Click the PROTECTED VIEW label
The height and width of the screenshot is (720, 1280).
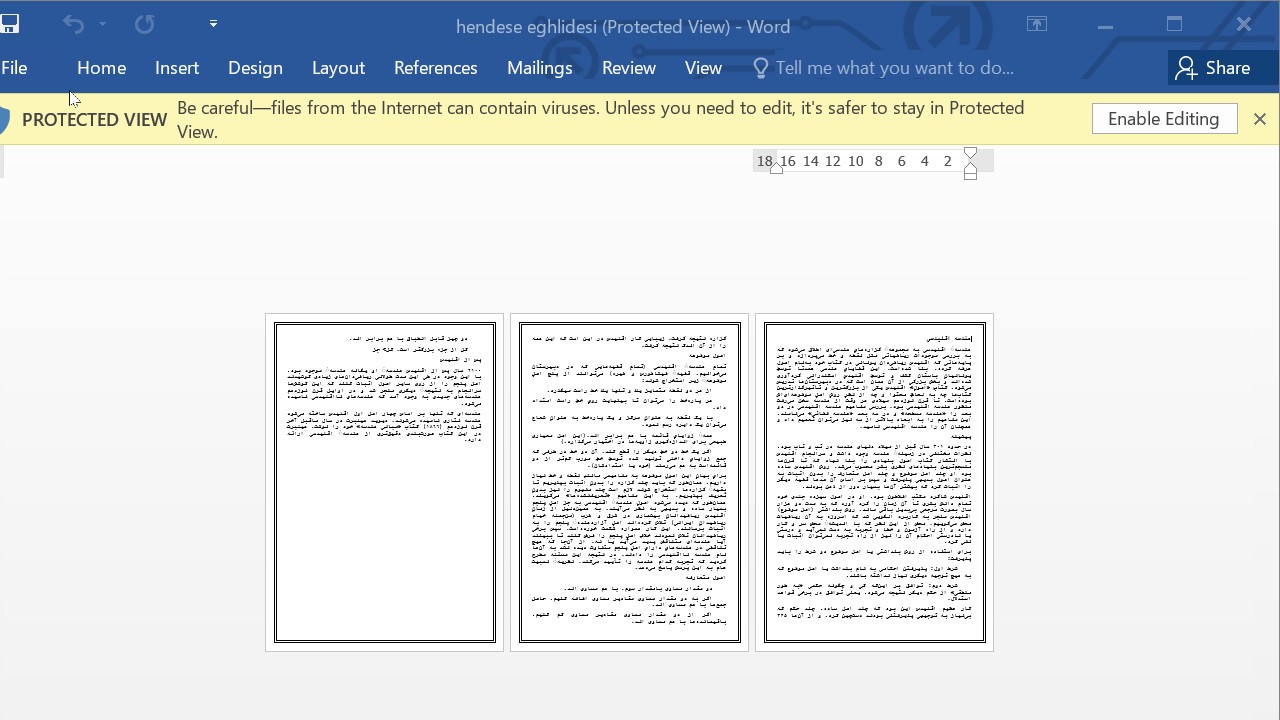94,120
